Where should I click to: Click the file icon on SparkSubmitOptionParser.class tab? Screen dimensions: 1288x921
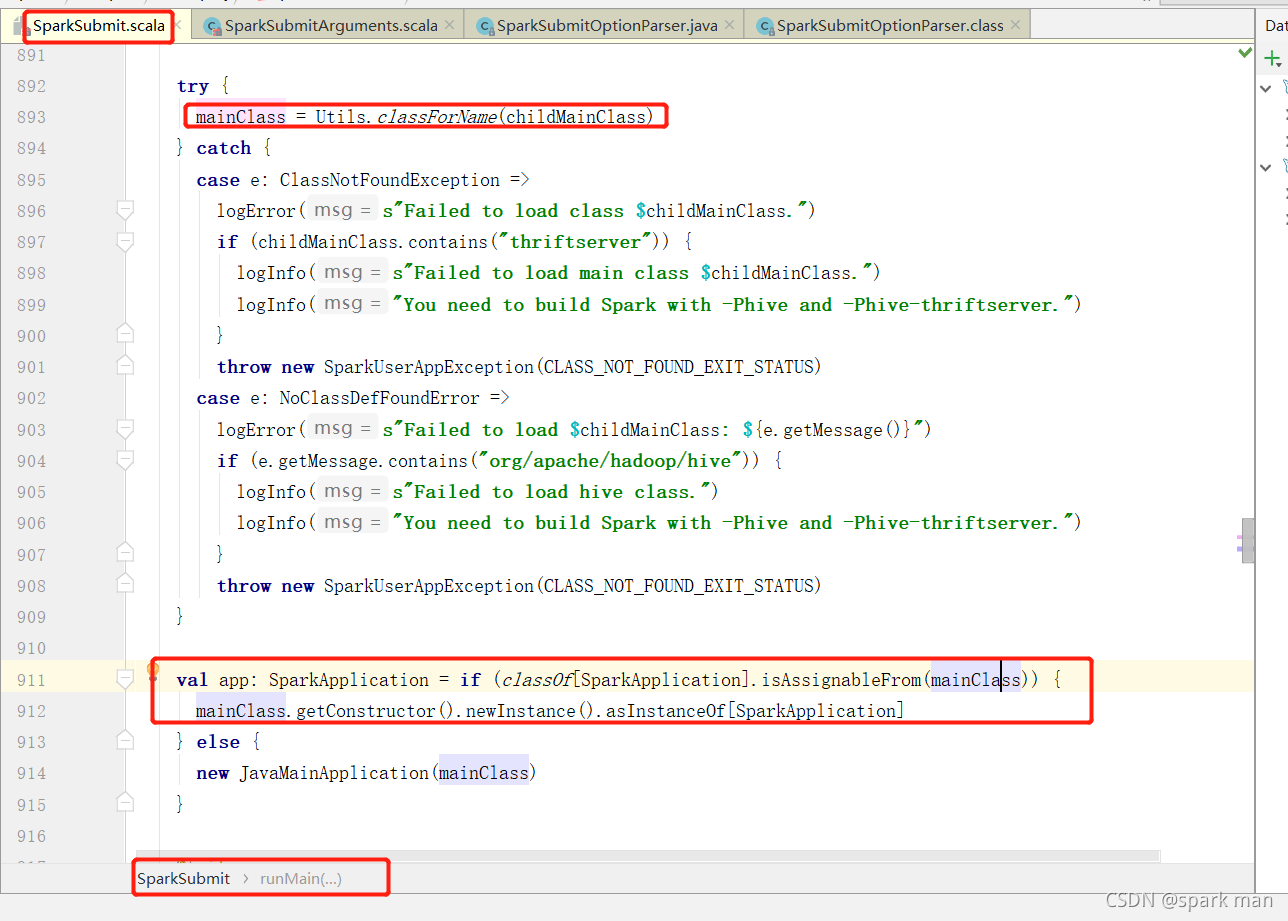pyautogui.click(x=765, y=26)
